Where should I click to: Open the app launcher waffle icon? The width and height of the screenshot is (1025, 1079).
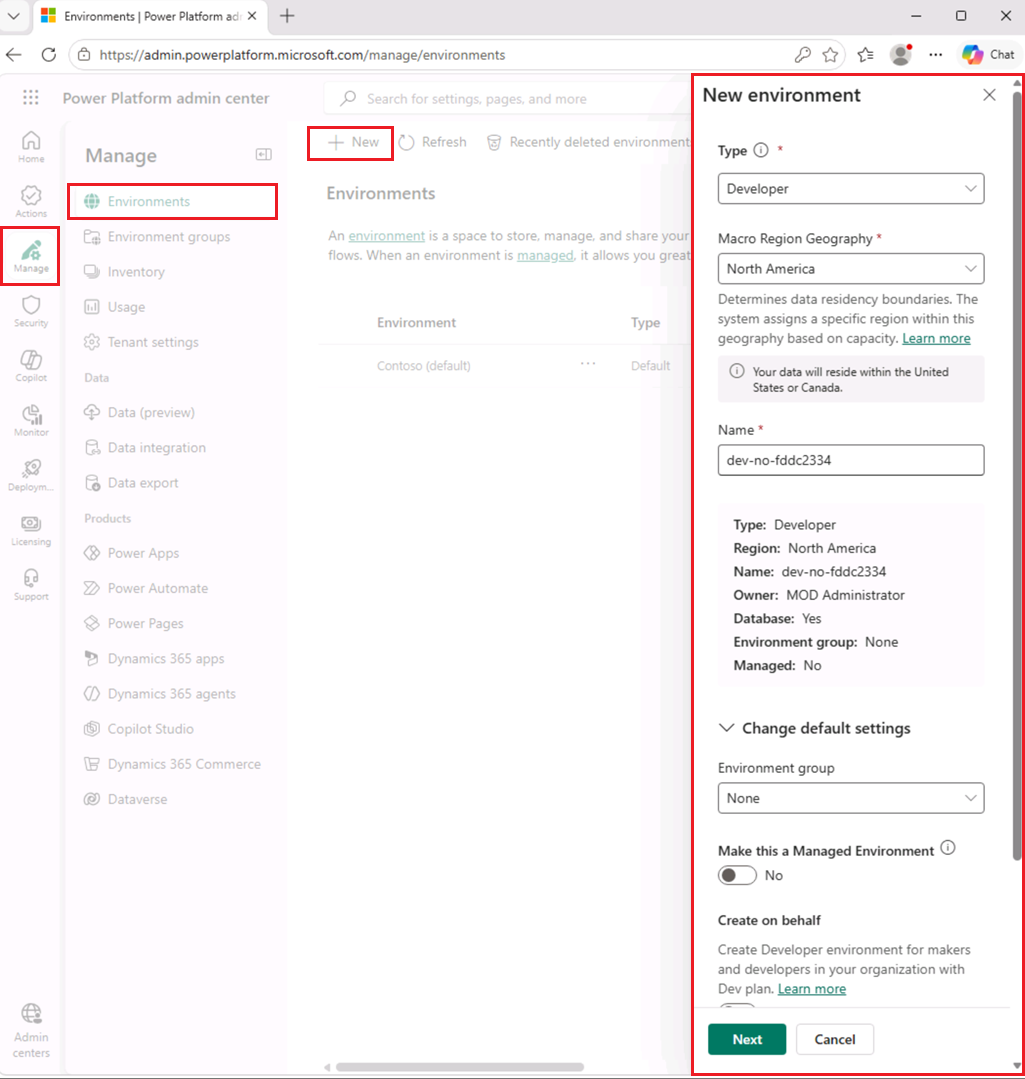click(31, 98)
